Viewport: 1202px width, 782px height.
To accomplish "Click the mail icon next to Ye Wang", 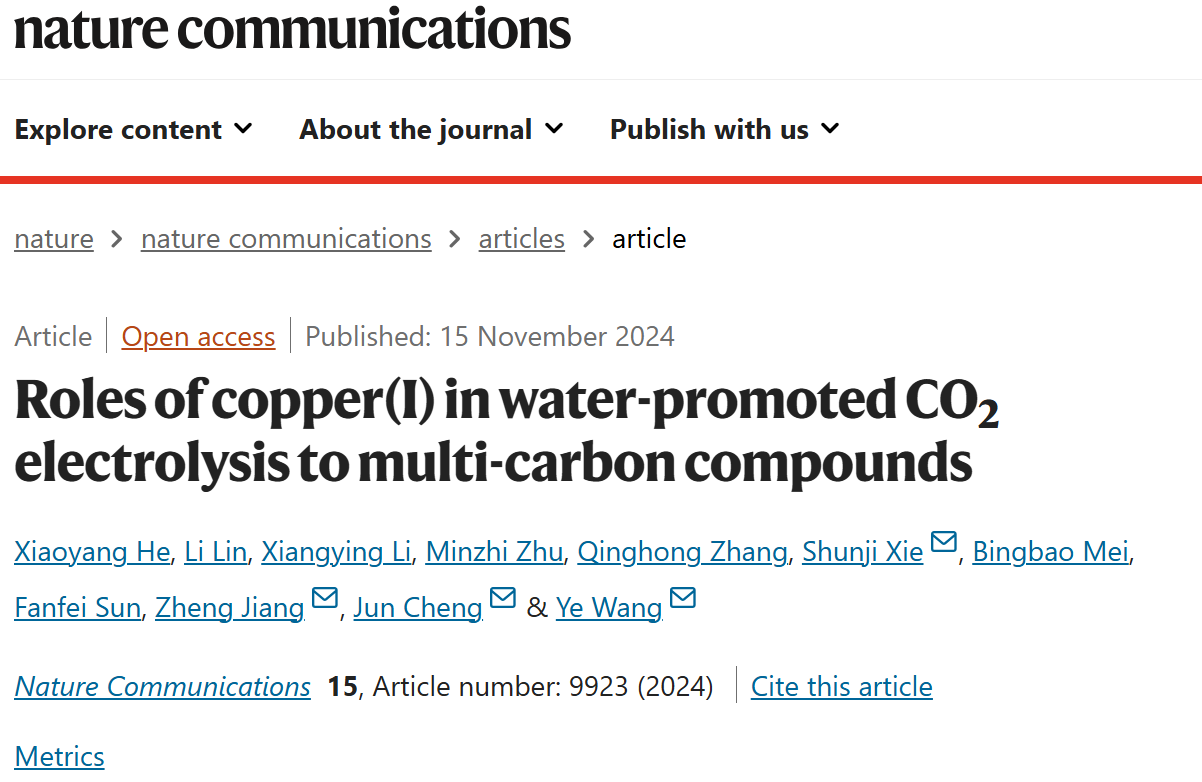I will (x=682, y=598).
